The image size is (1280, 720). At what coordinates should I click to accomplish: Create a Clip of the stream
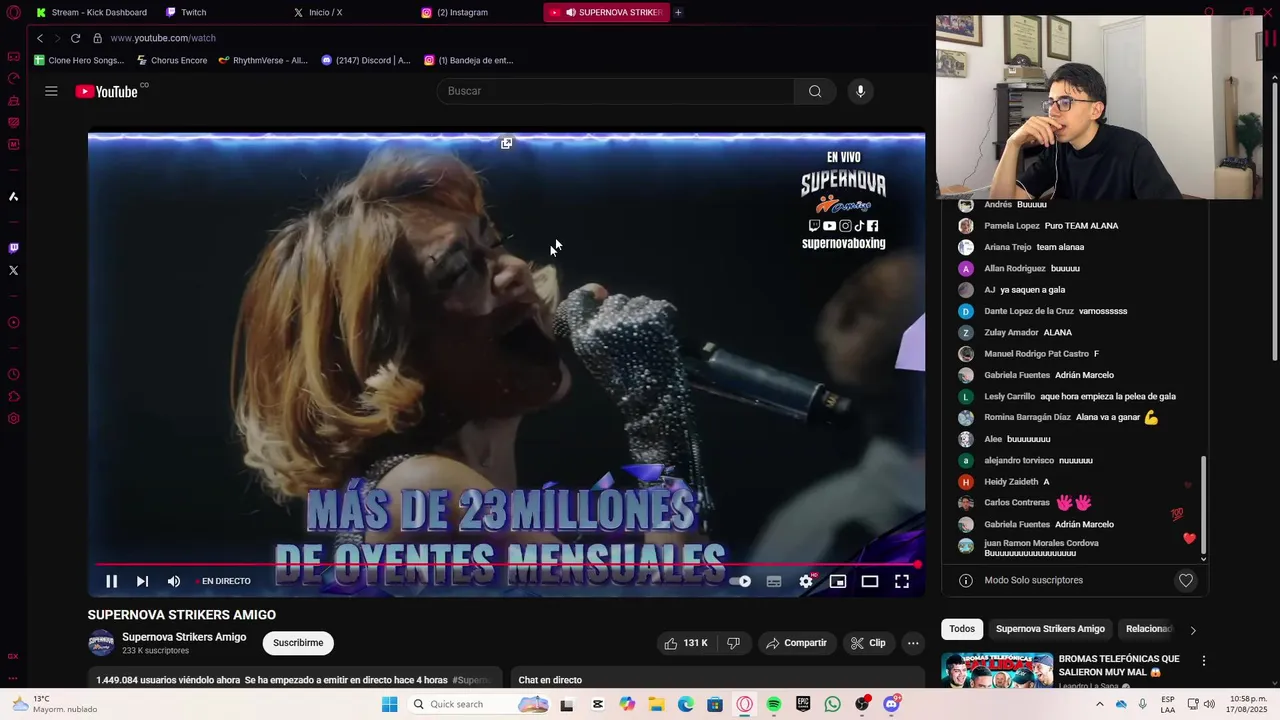tap(868, 643)
